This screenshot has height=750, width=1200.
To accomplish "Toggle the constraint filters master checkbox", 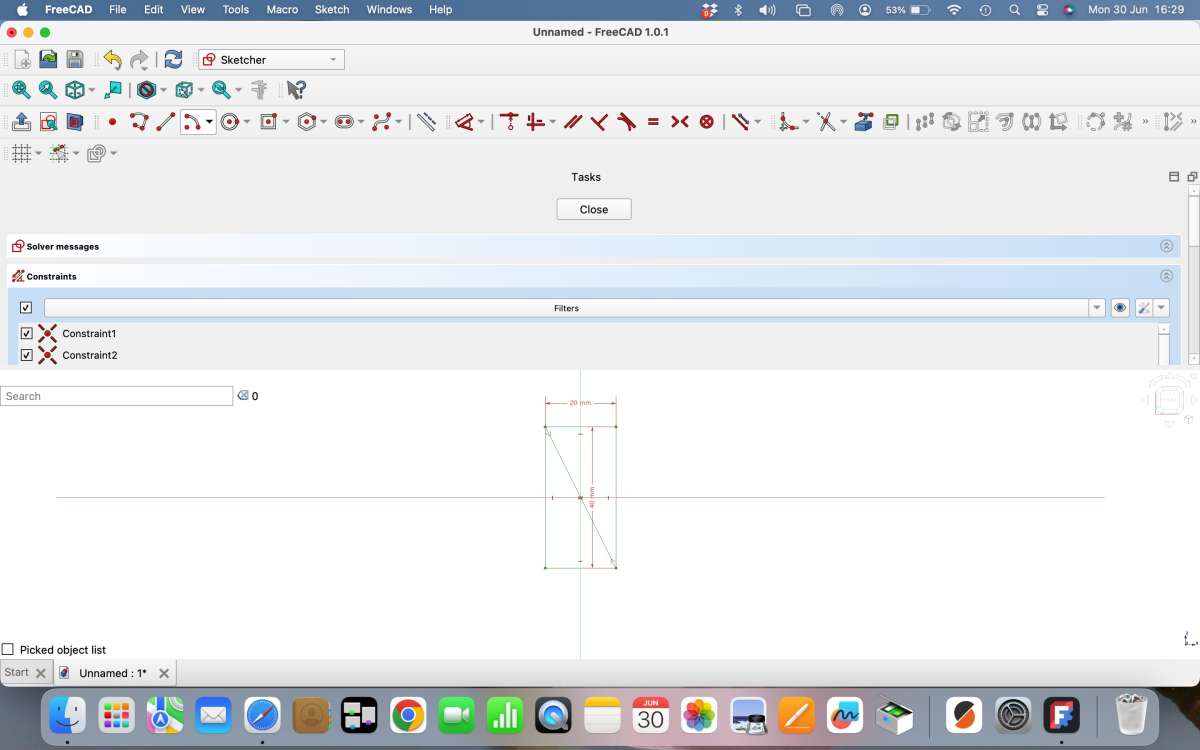I will pyautogui.click(x=26, y=308).
